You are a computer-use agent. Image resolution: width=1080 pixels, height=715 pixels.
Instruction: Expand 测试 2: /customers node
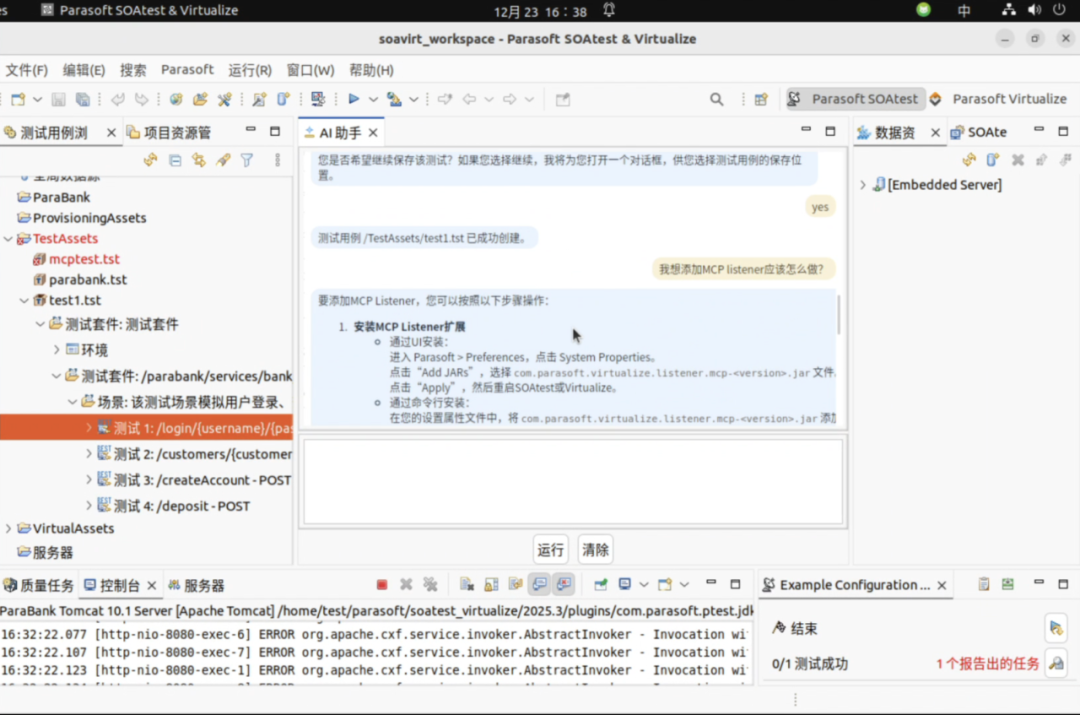pos(89,454)
